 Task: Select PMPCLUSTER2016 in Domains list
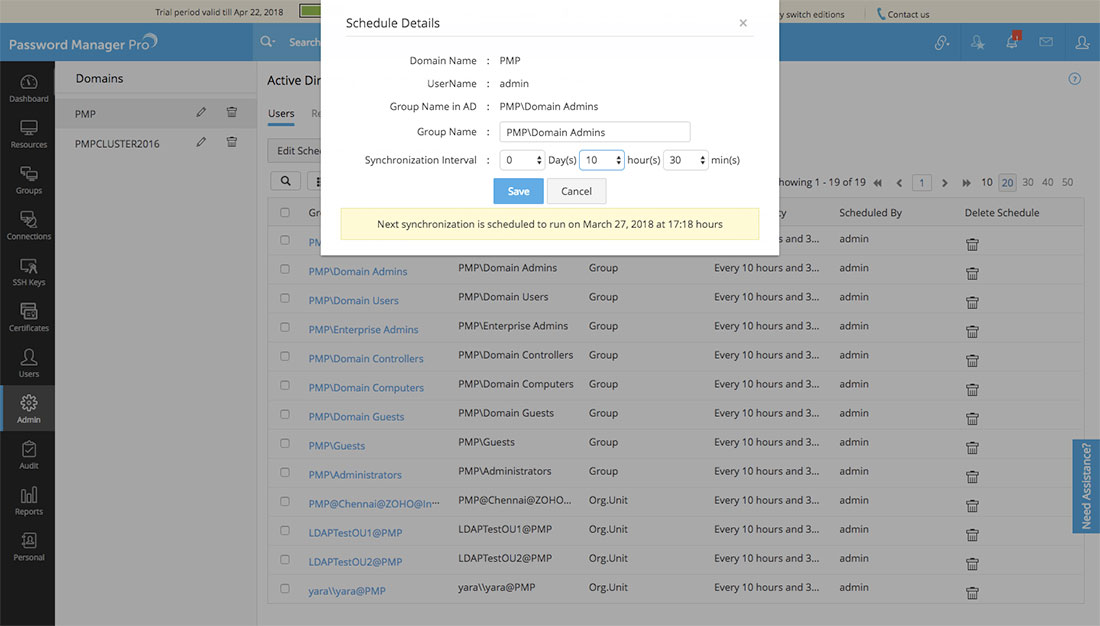click(x=117, y=143)
